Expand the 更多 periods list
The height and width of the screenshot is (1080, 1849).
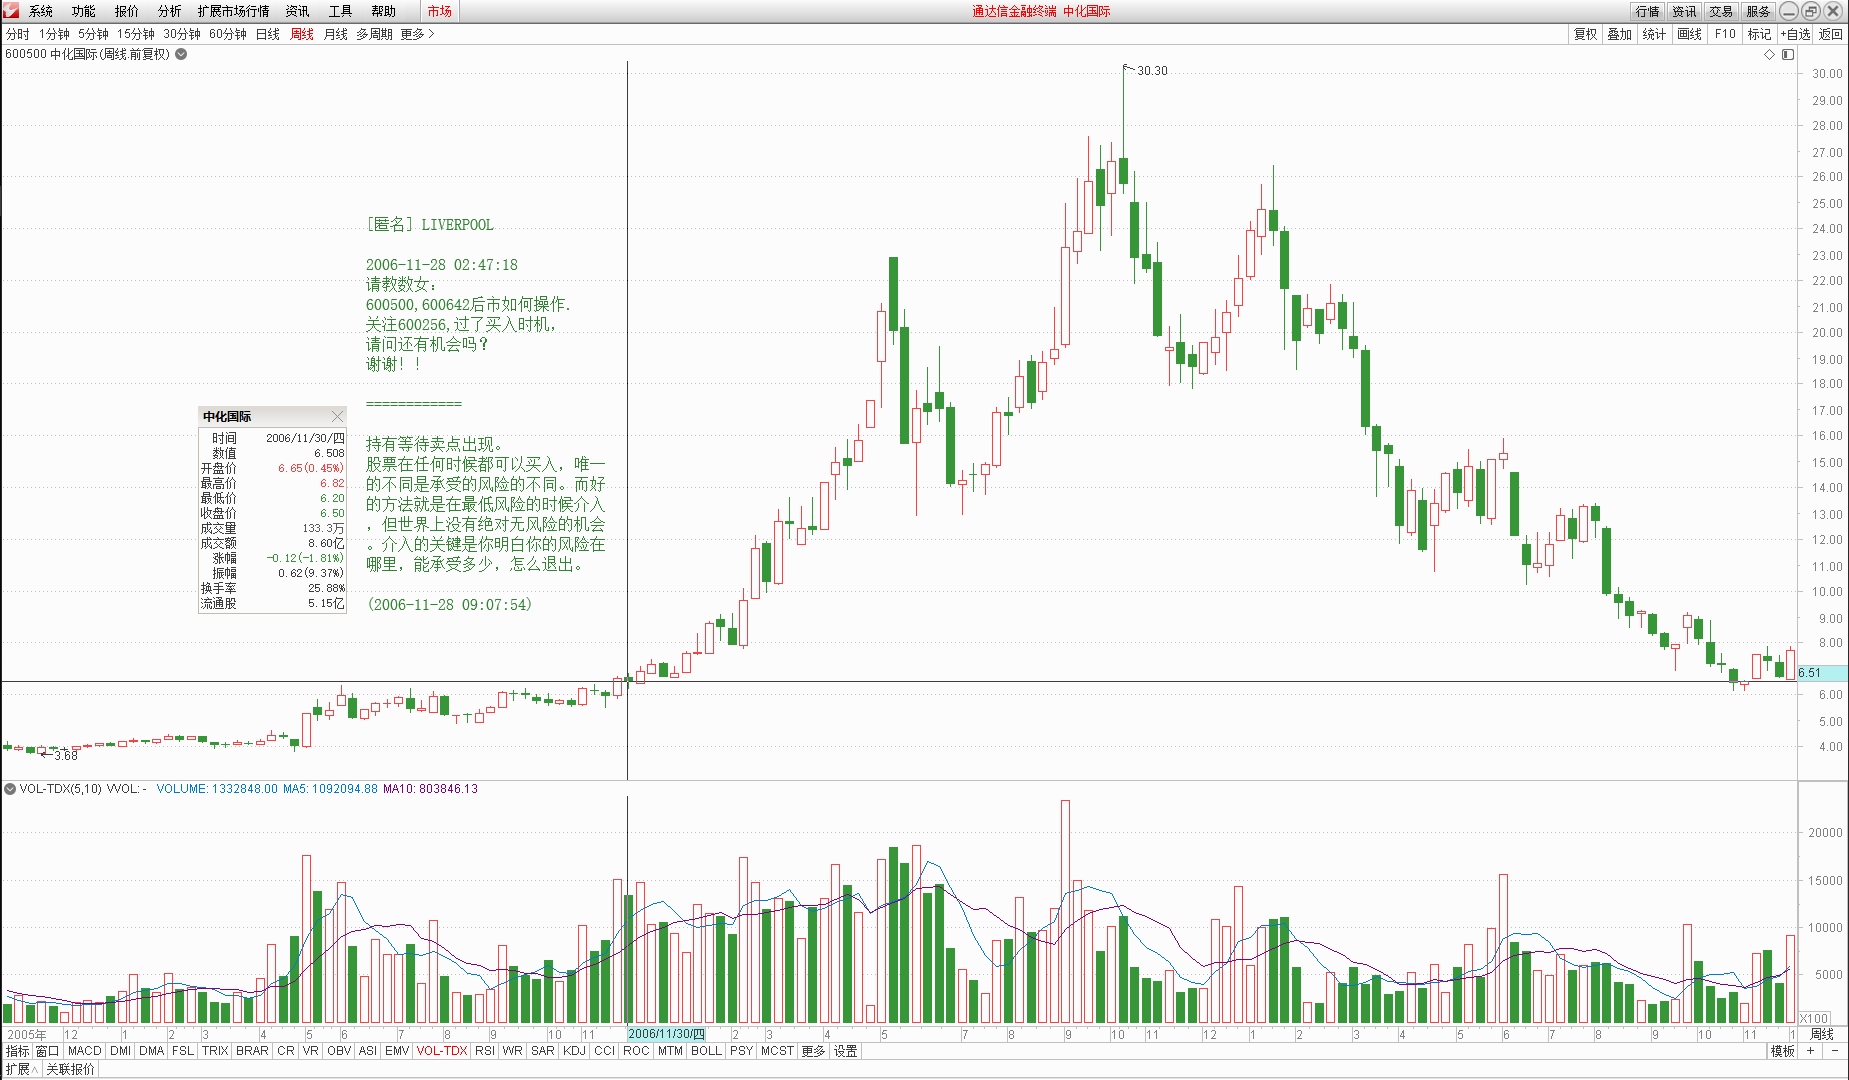coord(417,34)
